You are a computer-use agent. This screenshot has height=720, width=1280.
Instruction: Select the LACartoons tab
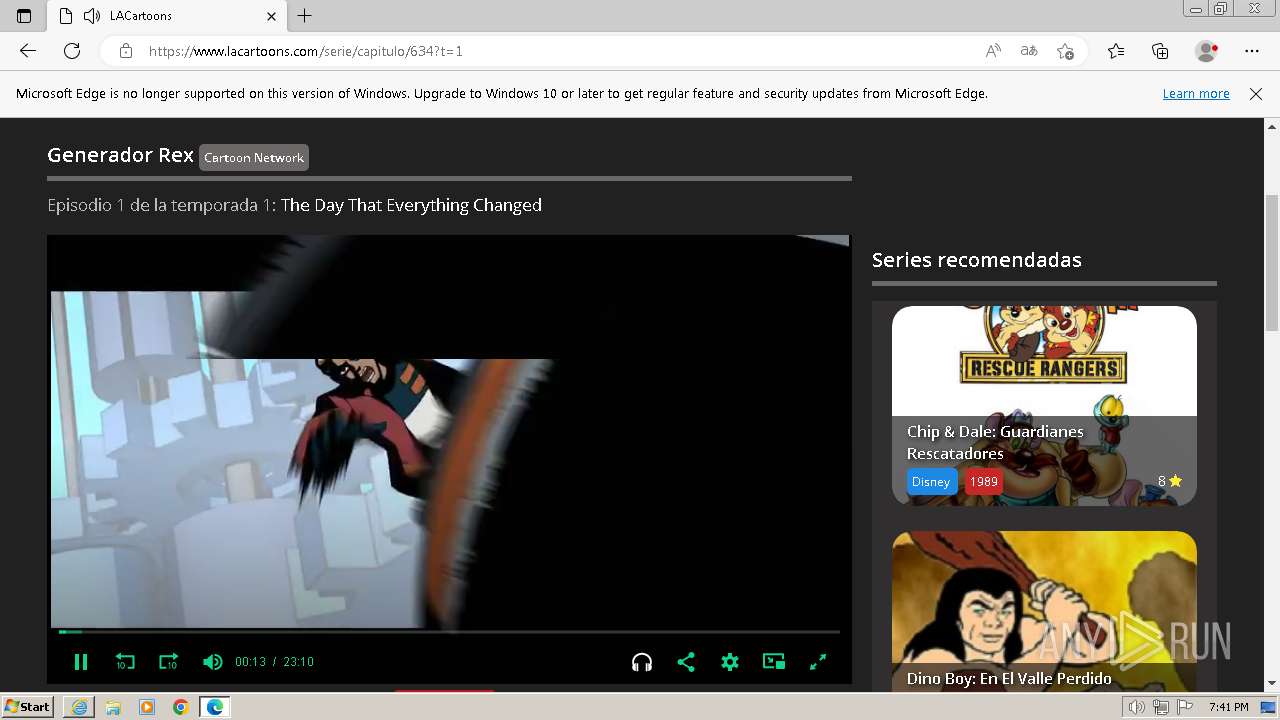tap(167, 16)
